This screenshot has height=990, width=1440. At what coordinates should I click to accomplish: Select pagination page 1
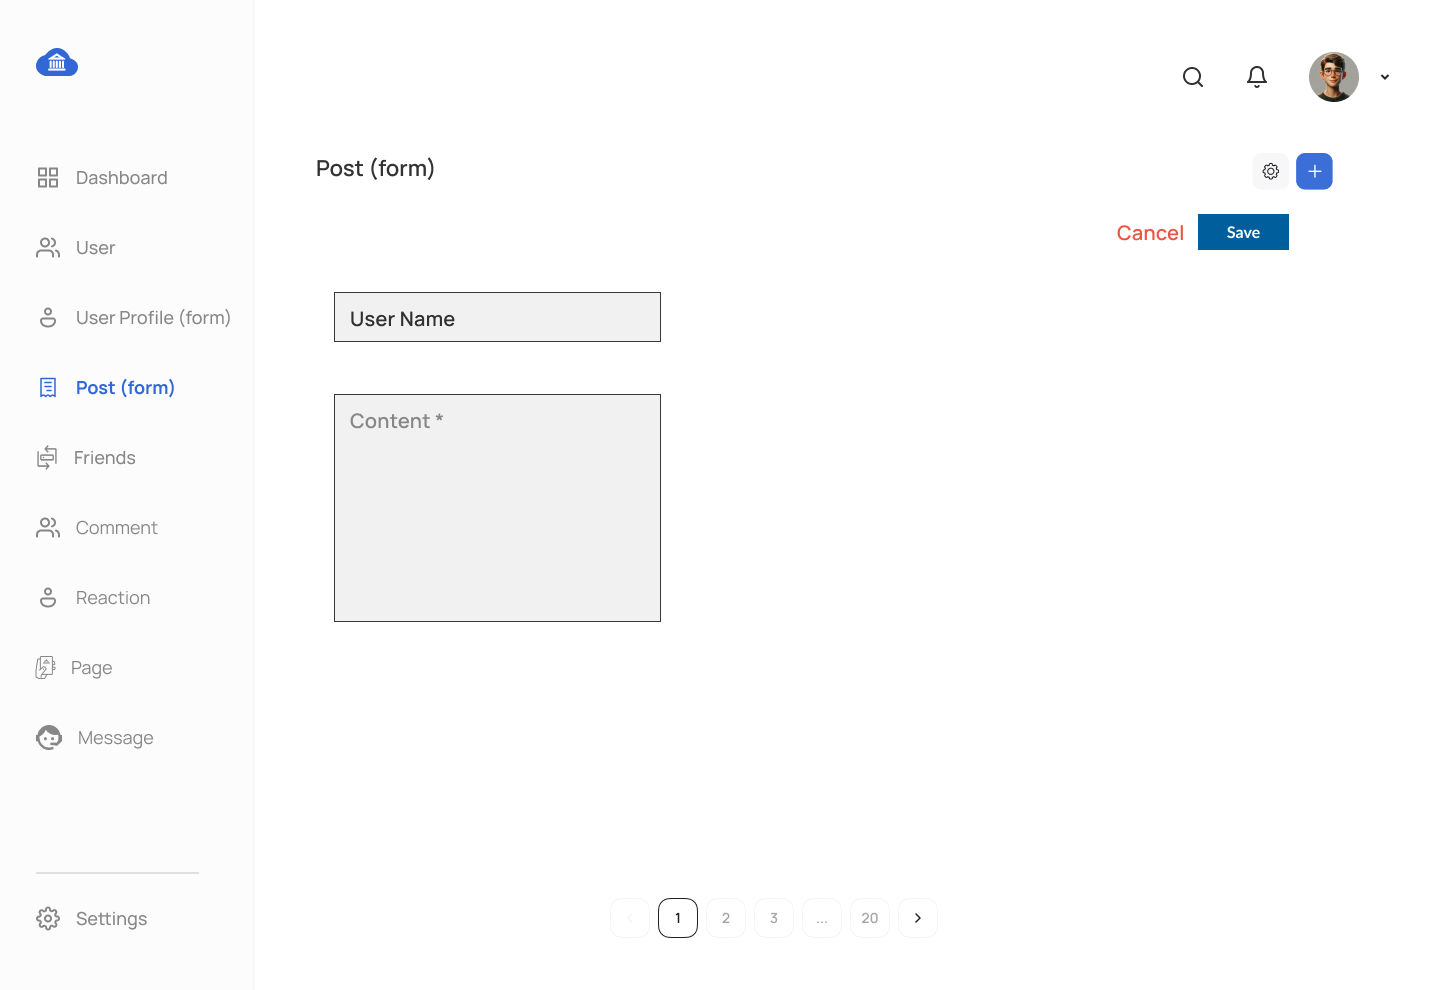tap(678, 918)
